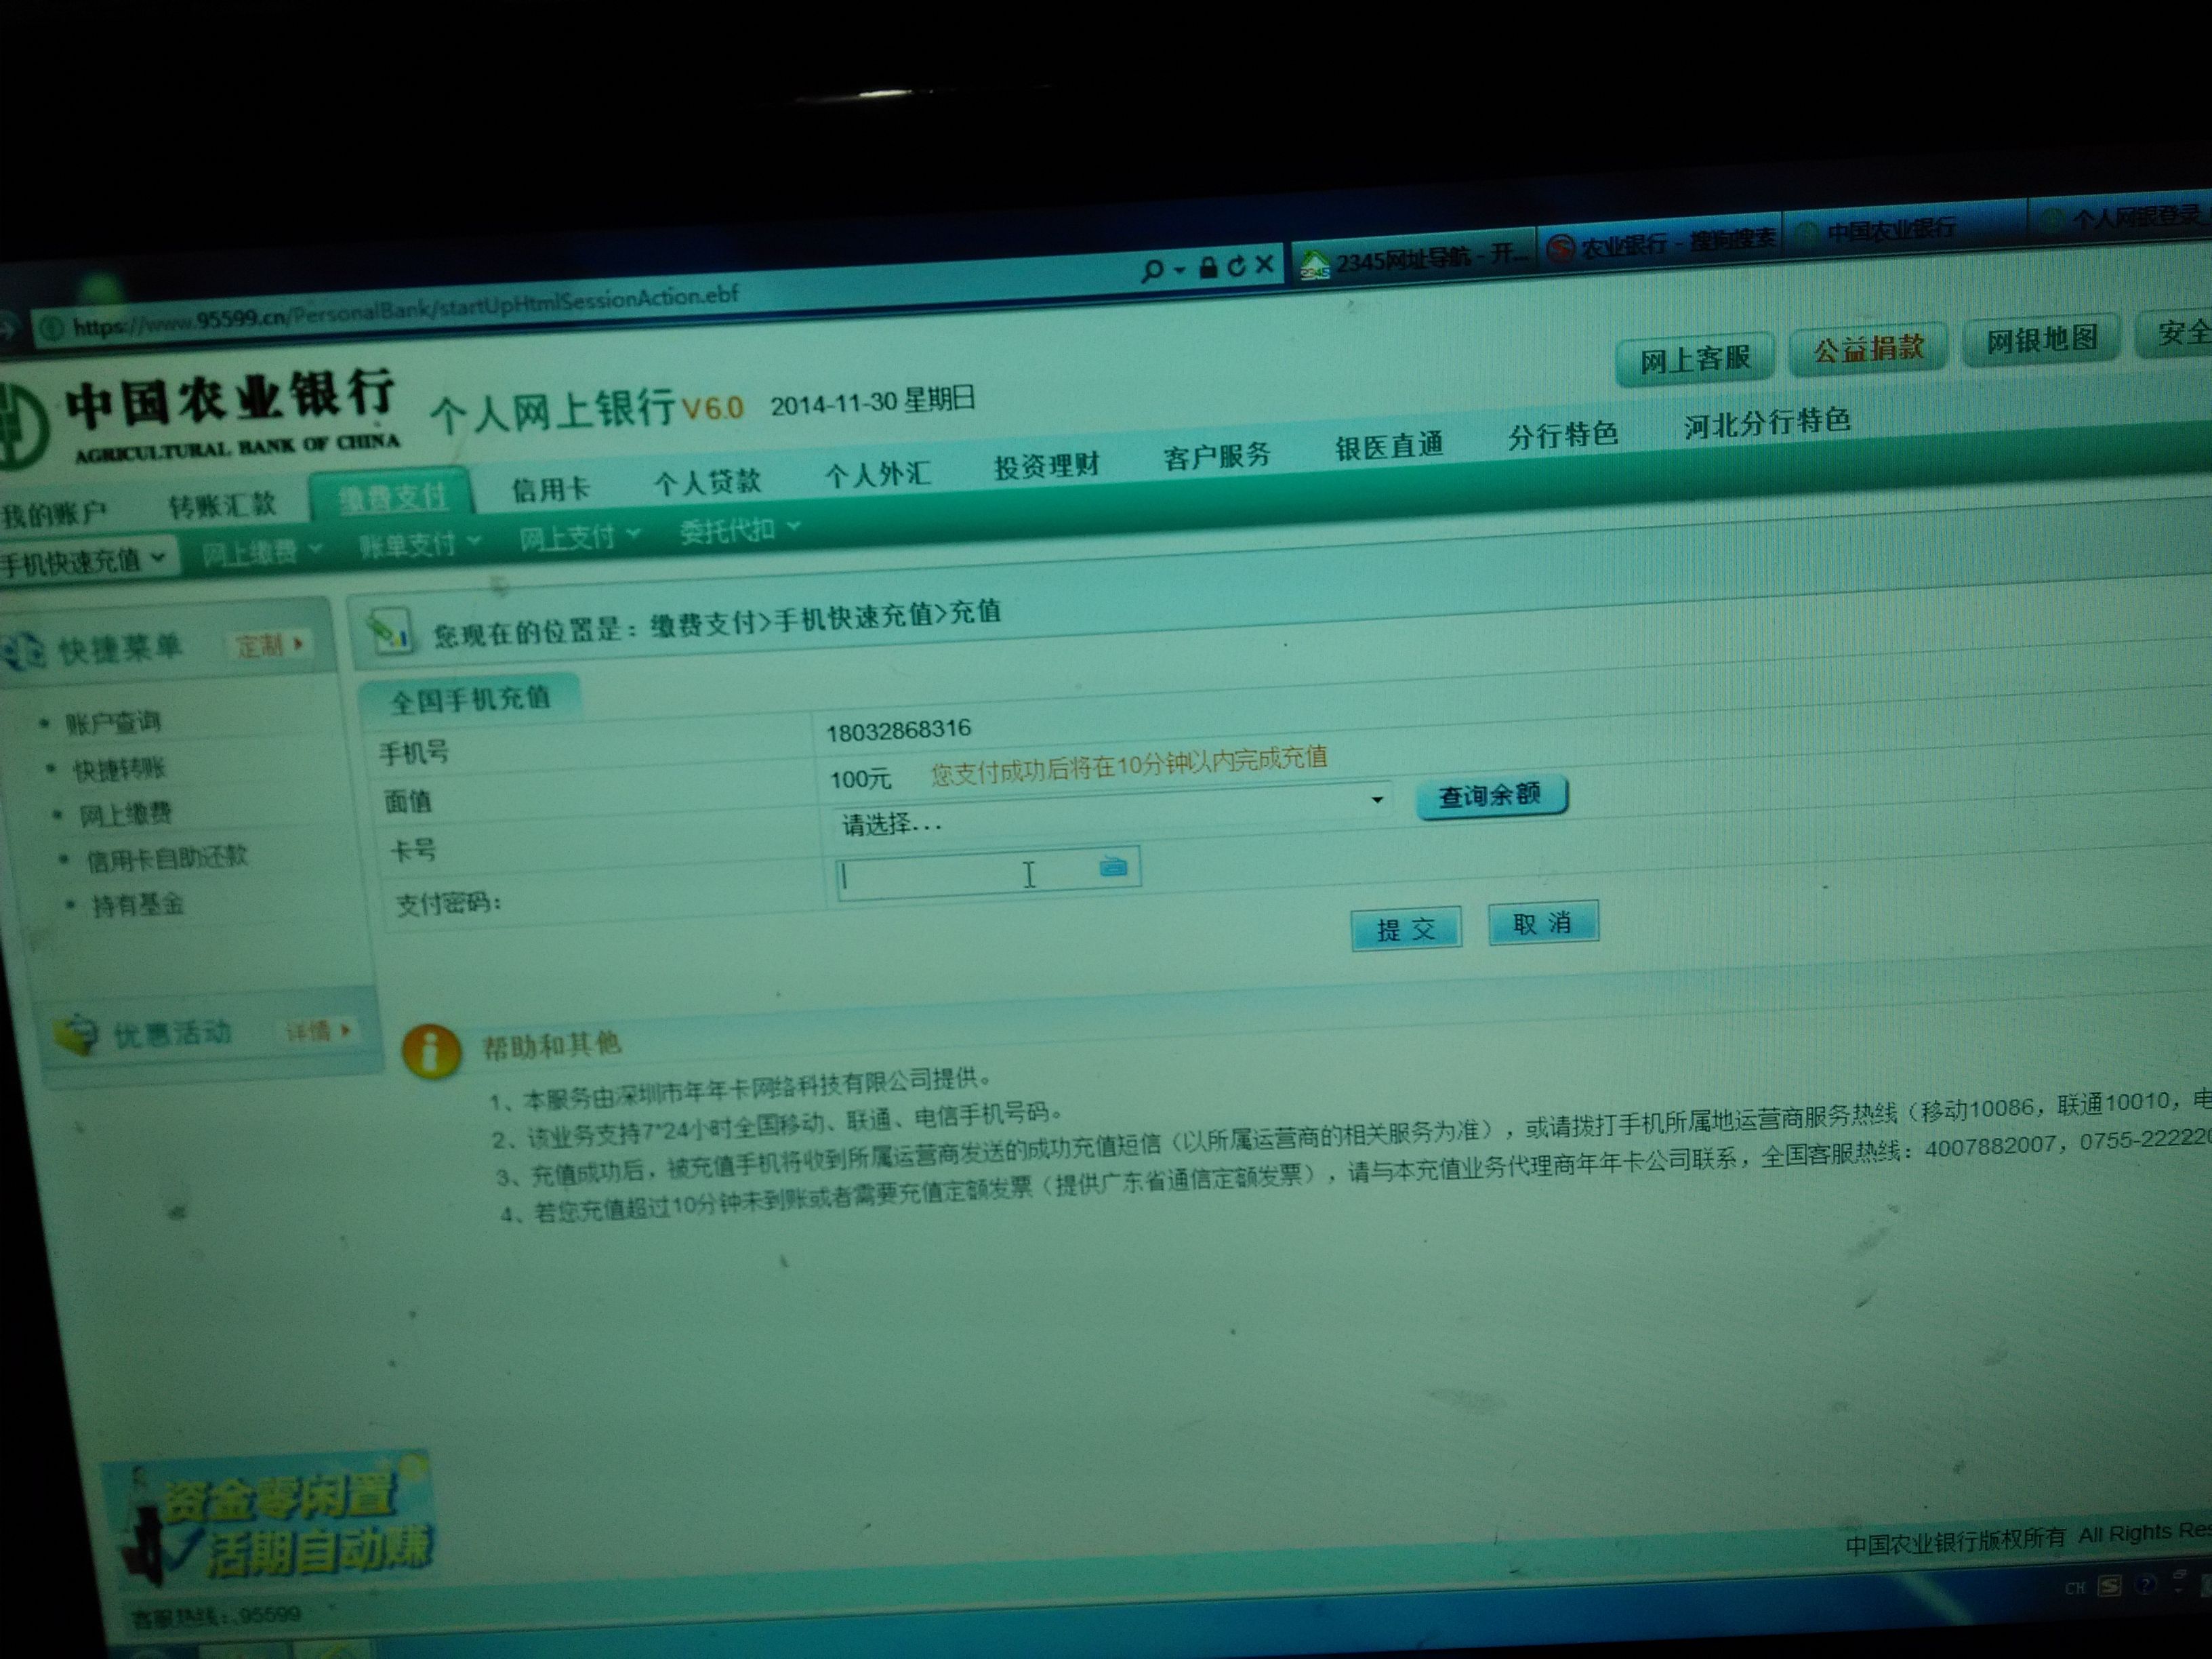Open the 公益捐款 button
The width and height of the screenshot is (2212, 1659).
click(x=1868, y=348)
